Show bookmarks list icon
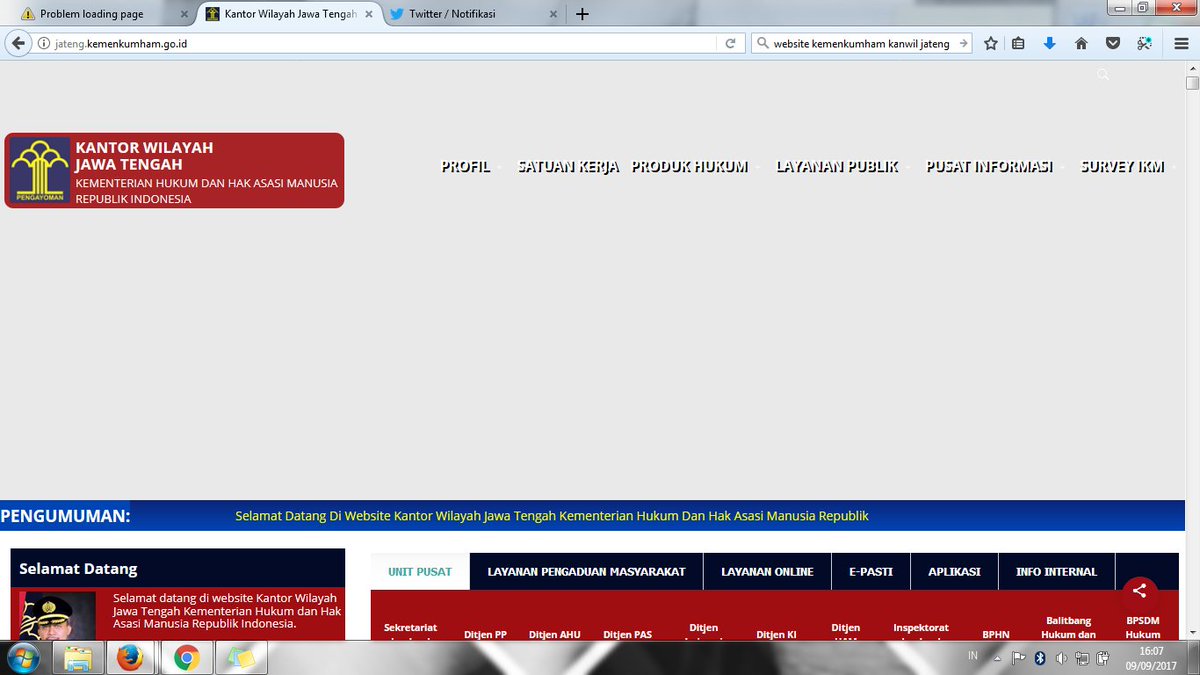1200x675 pixels. pos(1018,43)
